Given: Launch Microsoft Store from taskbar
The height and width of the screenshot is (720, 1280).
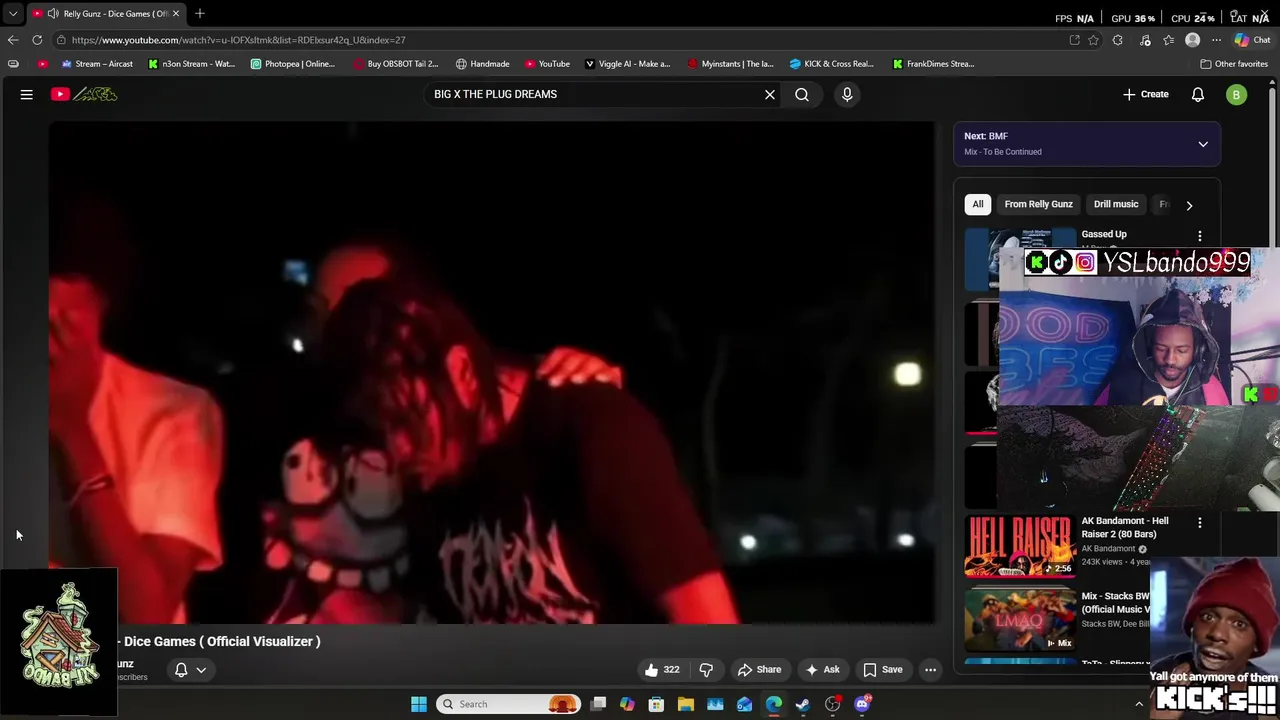Looking at the screenshot, I should point(656,704).
